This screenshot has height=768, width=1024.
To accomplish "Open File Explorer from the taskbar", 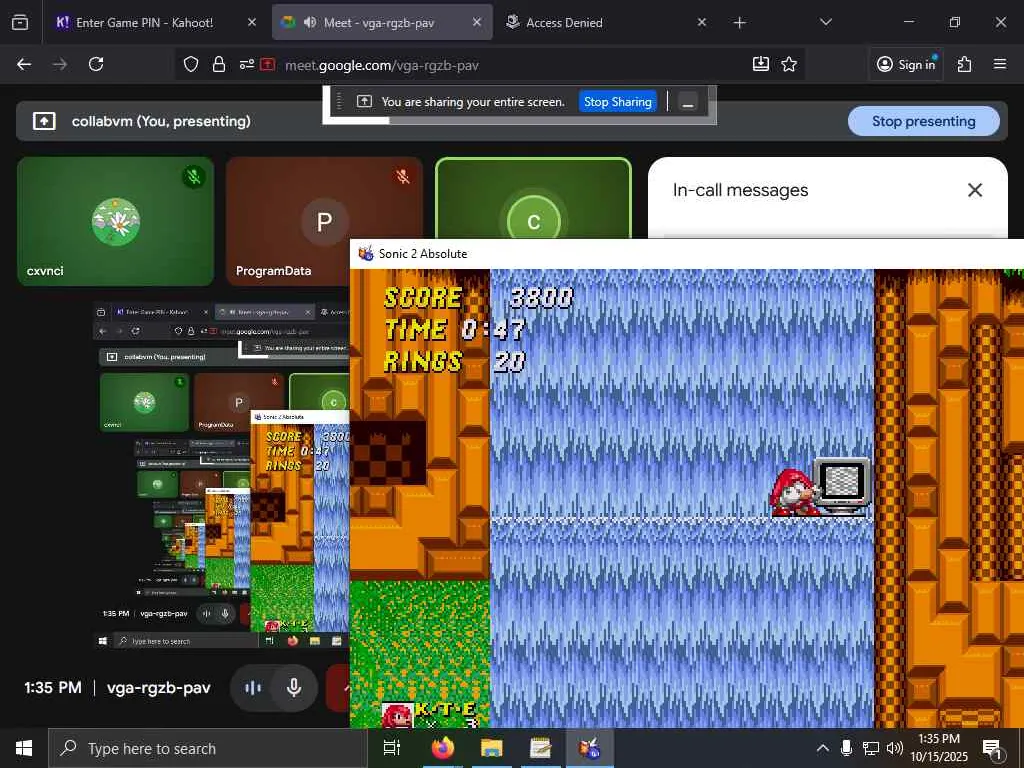I will pyautogui.click(x=492, y=748).
